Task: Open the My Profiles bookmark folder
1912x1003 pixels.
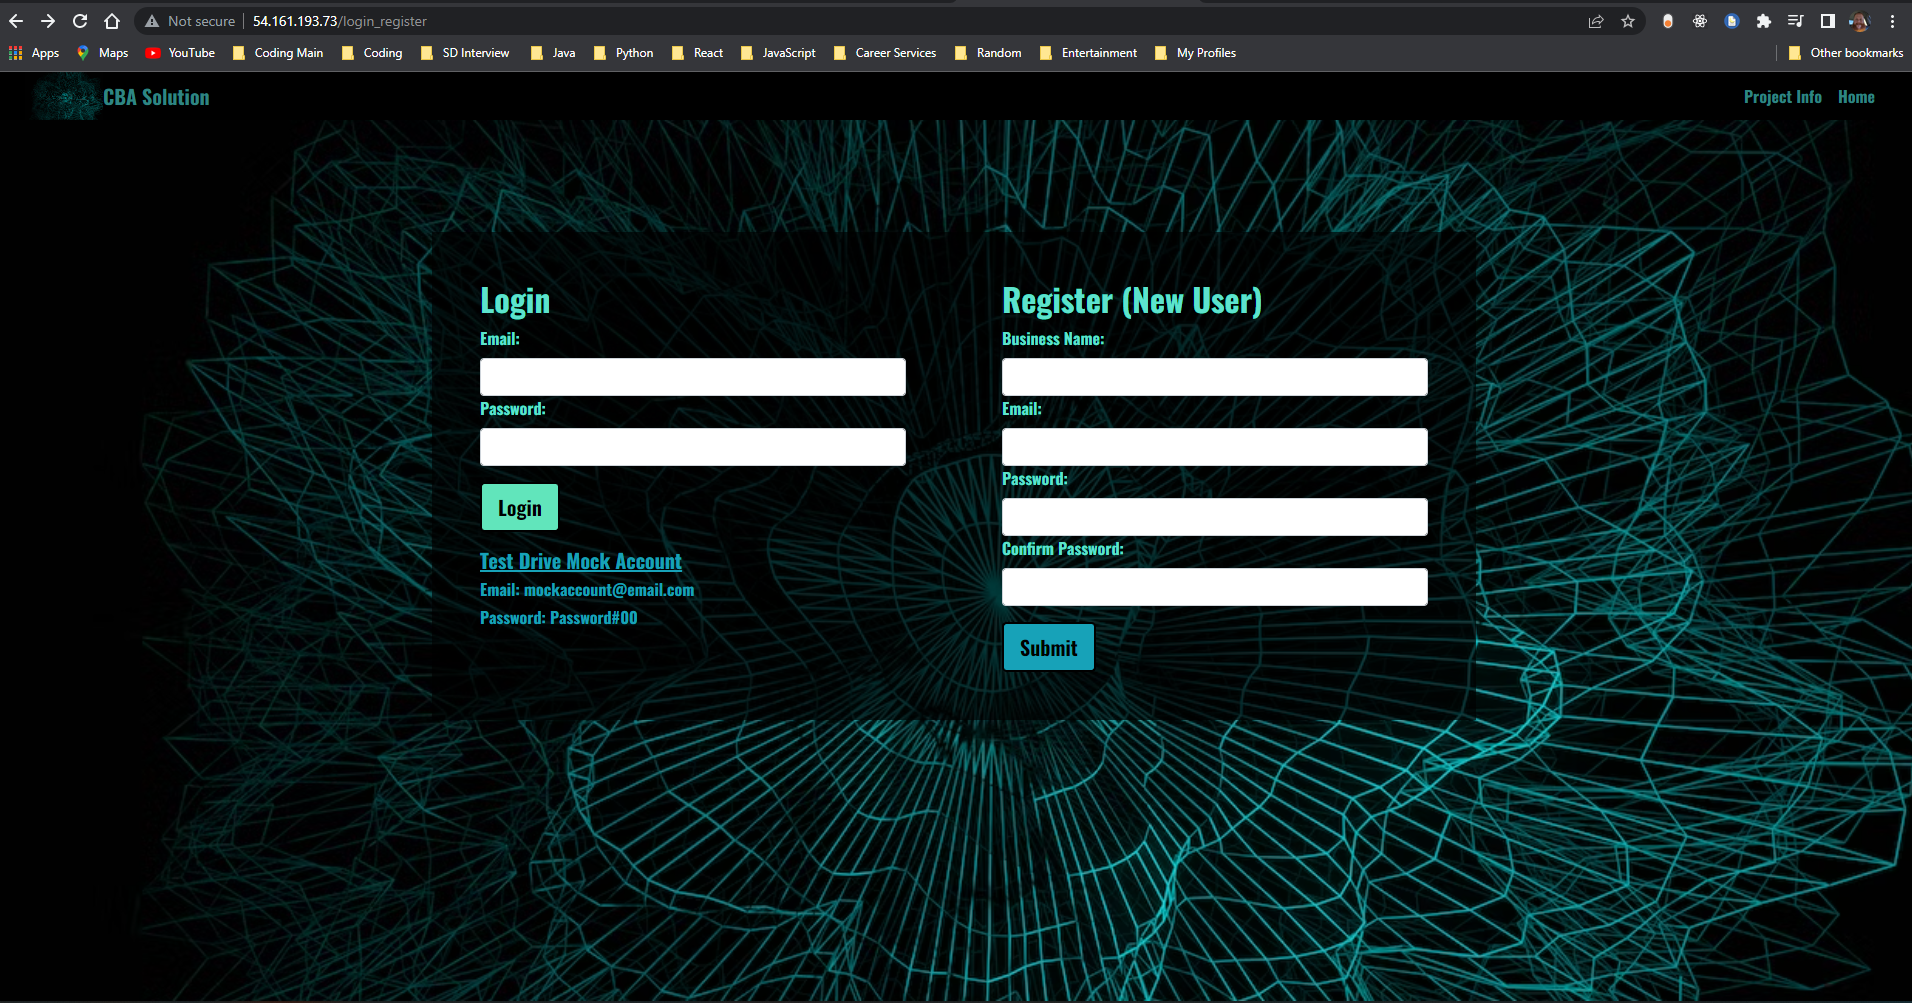Action: pos(1195,53)
